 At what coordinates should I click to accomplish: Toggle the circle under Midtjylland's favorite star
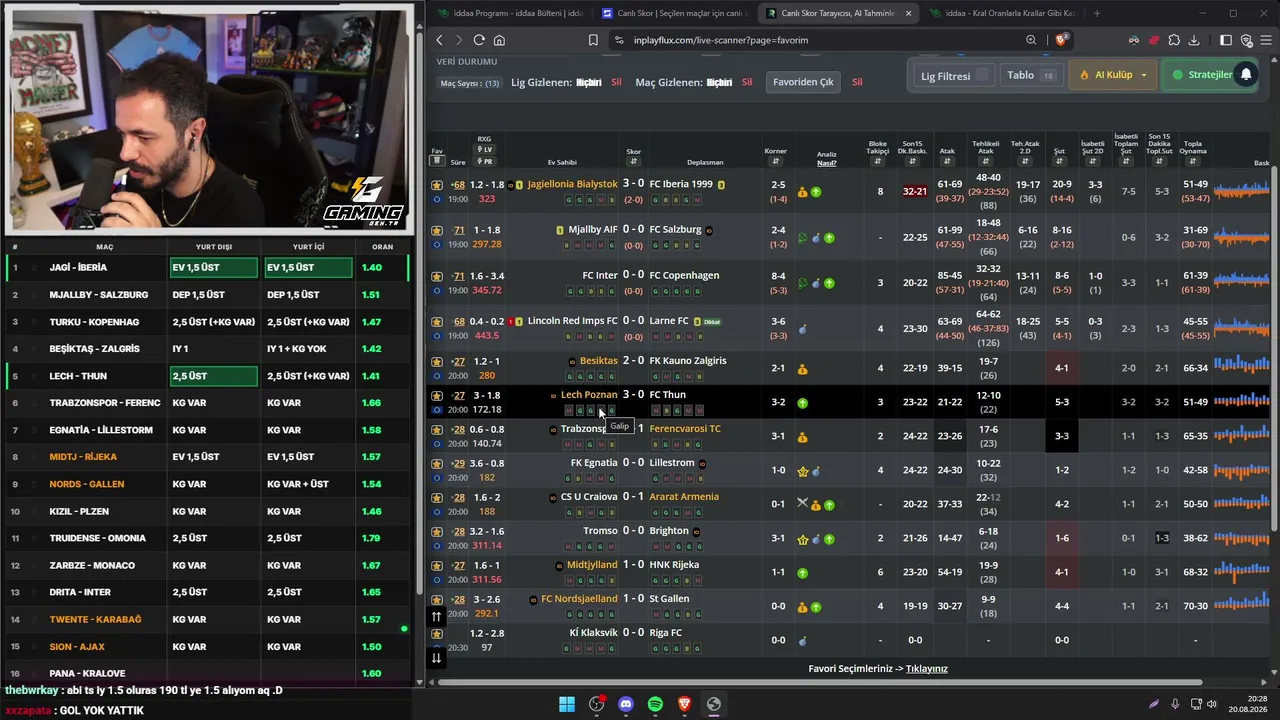437,579
